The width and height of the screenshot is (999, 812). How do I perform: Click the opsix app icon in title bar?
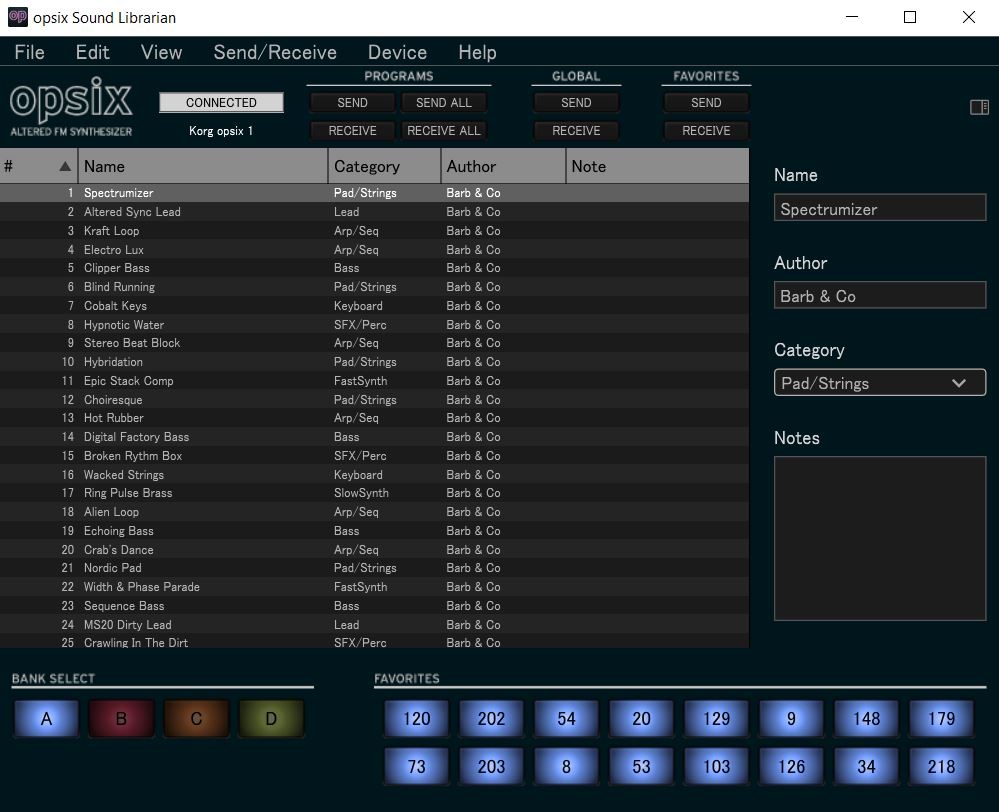(x=17, y=17)
